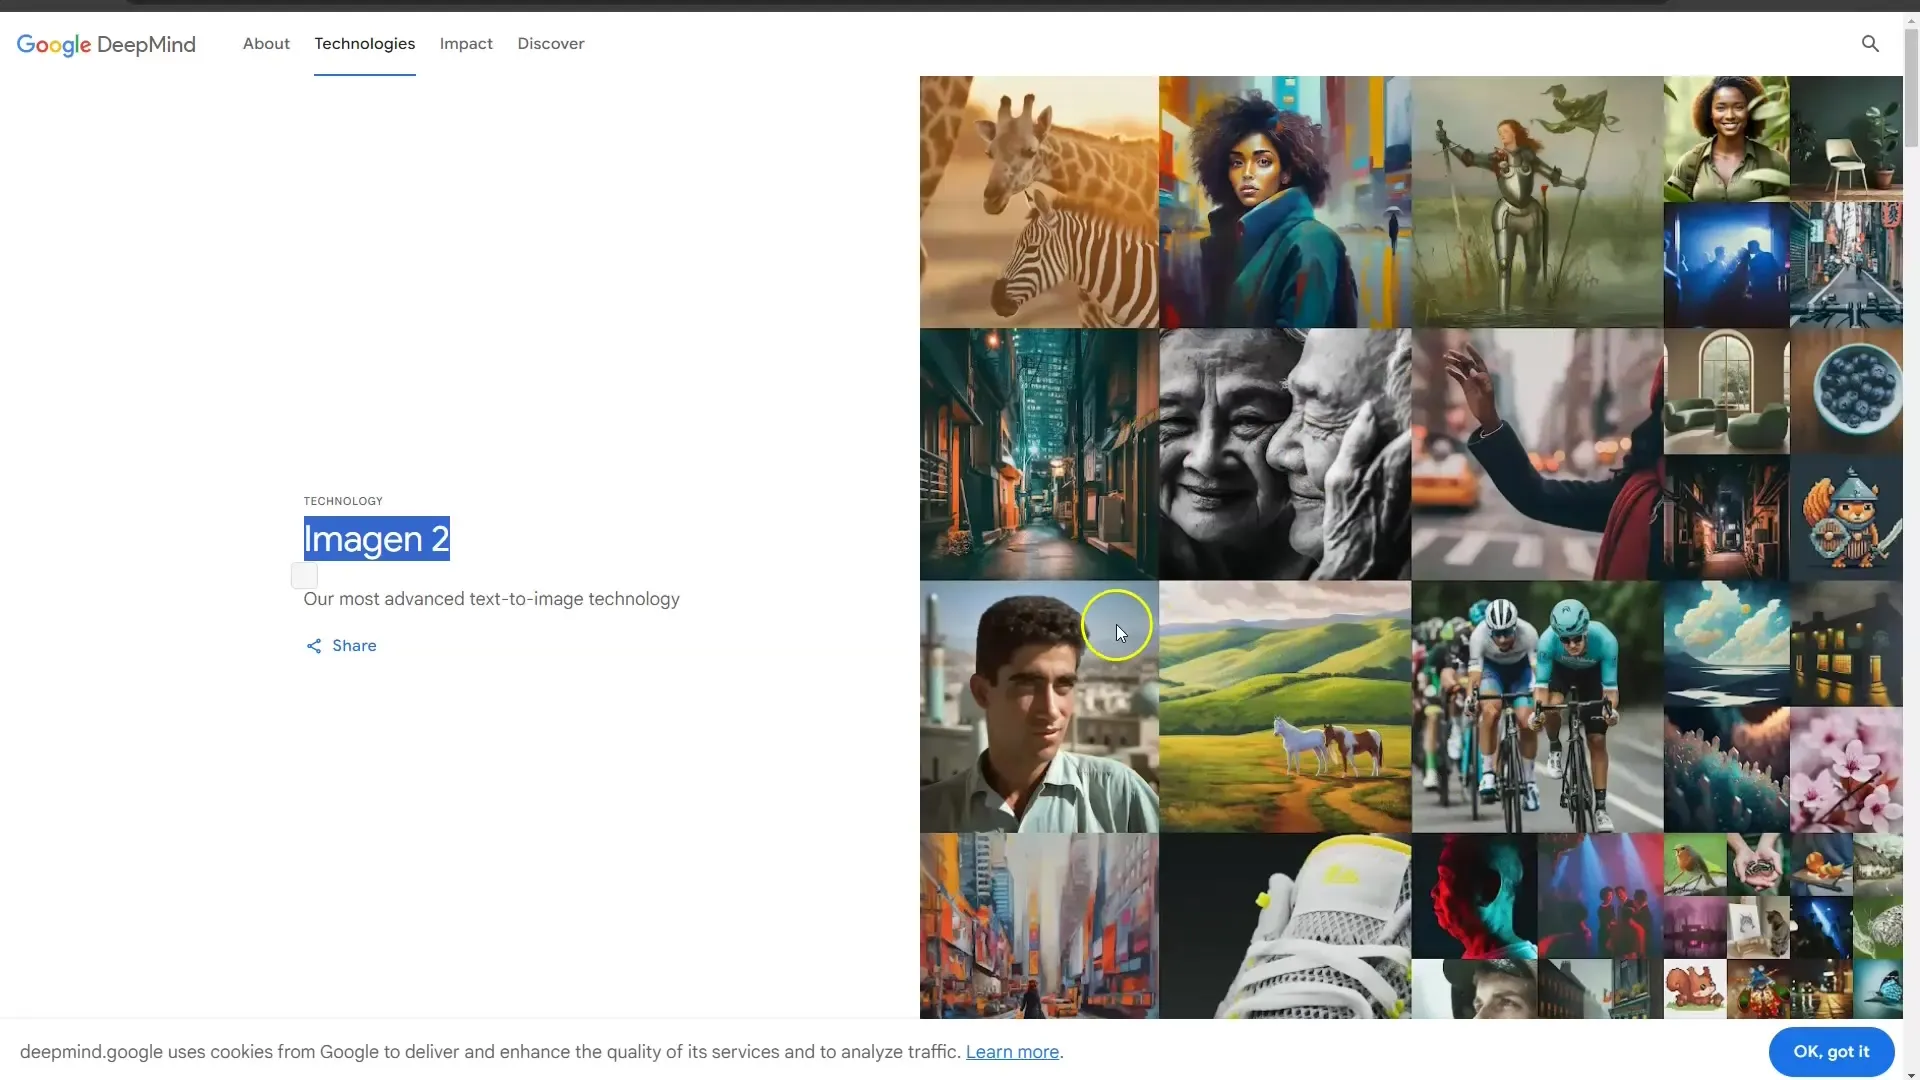Open the About navigation menu item
The image size is (1920, 1080).
[265, 42]
